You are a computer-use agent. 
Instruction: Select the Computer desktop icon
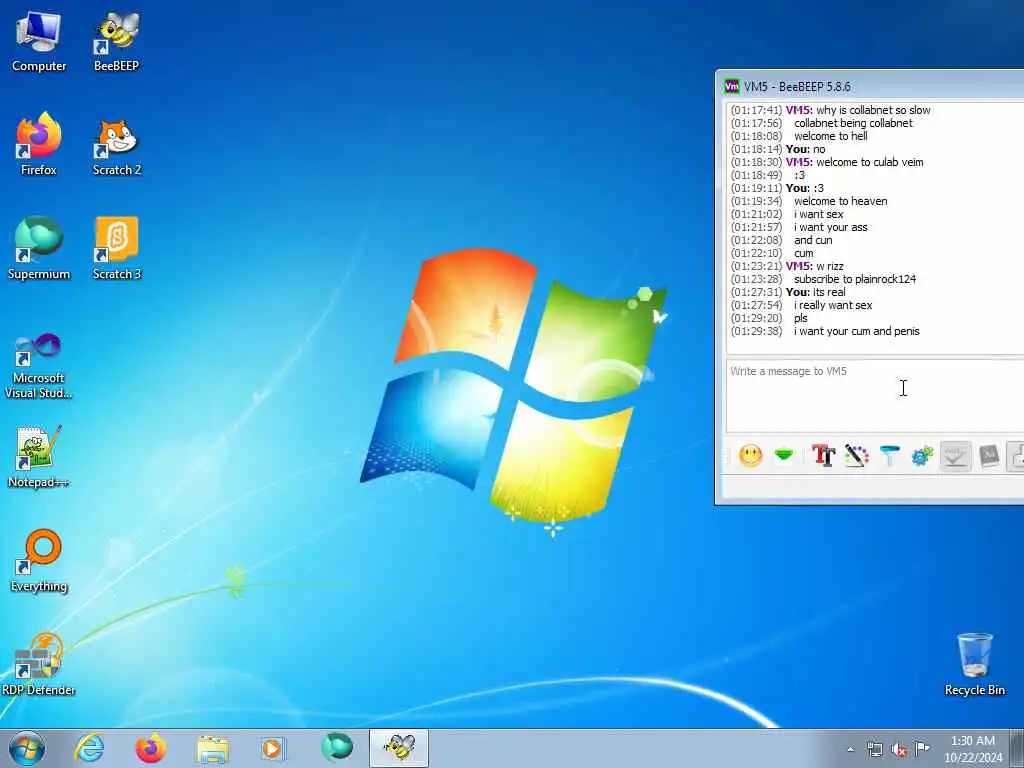tap(39, 40)
